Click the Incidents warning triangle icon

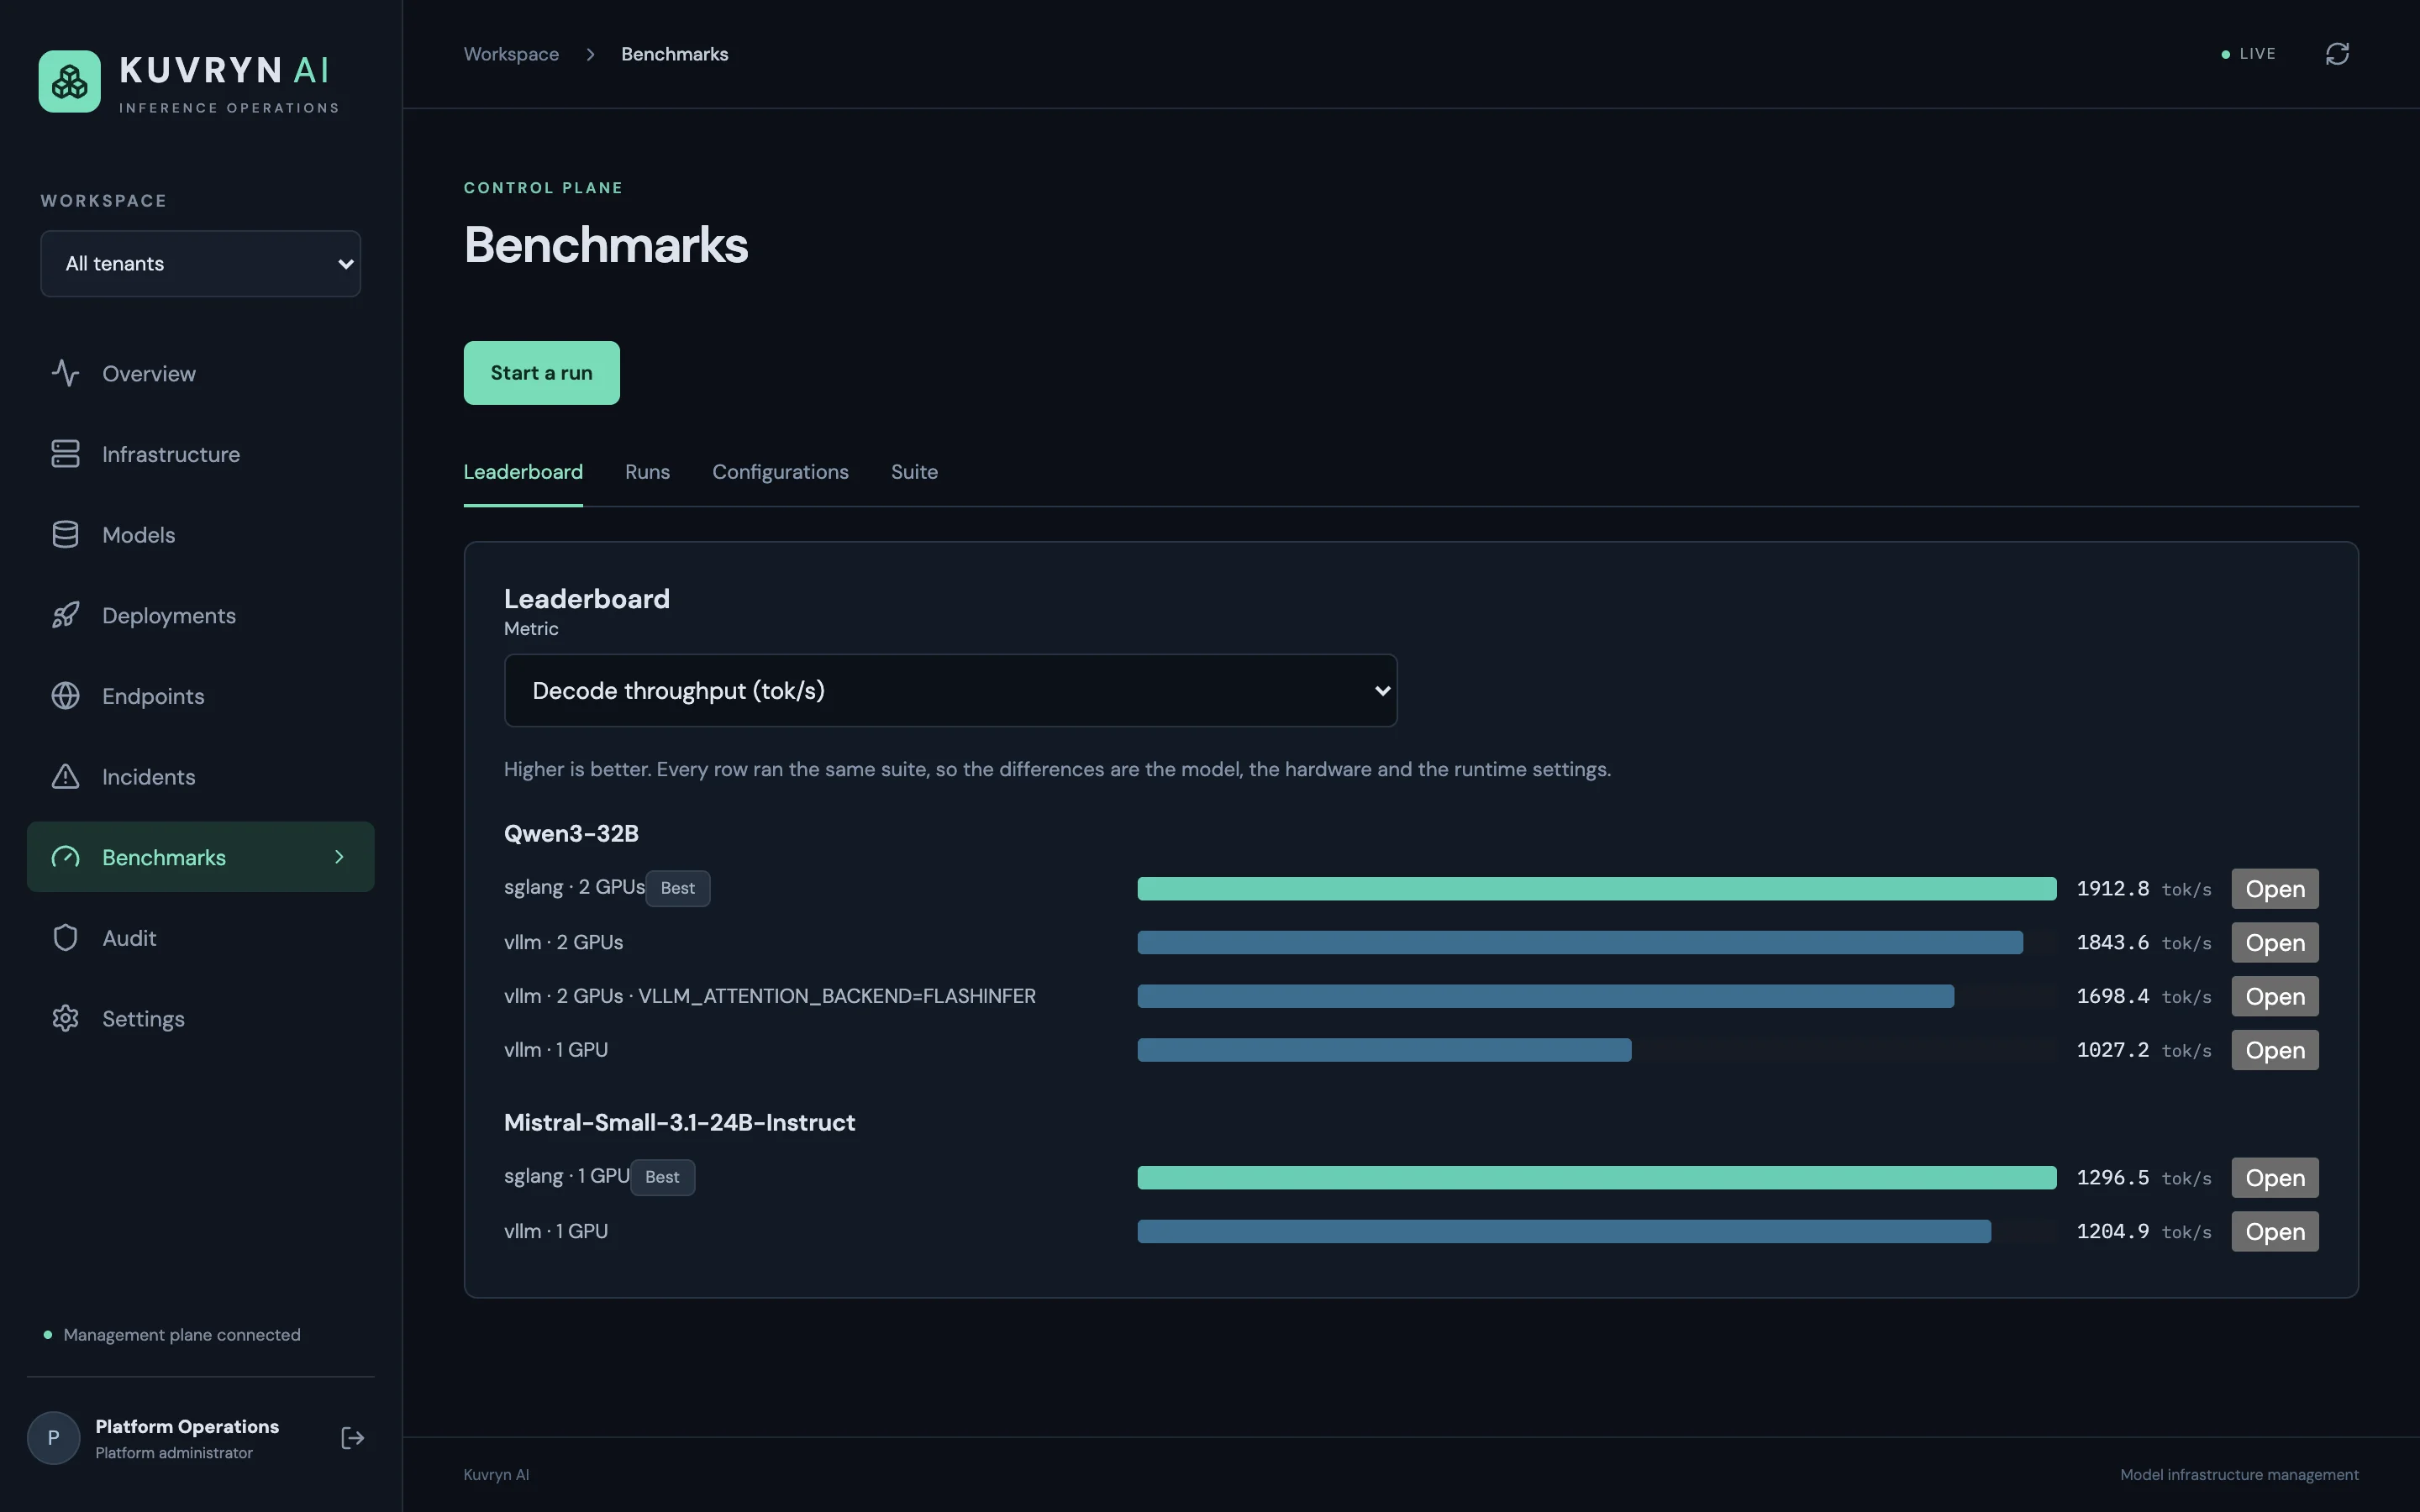tap(65, 777)
